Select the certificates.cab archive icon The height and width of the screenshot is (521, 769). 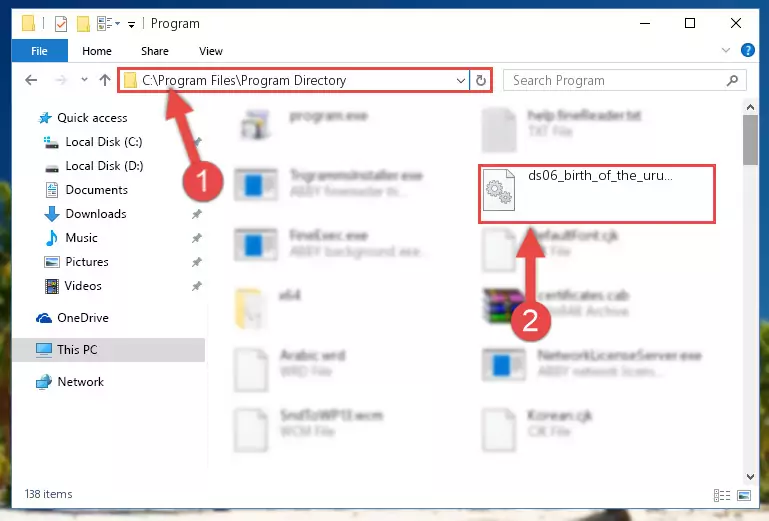coord(502,305)
